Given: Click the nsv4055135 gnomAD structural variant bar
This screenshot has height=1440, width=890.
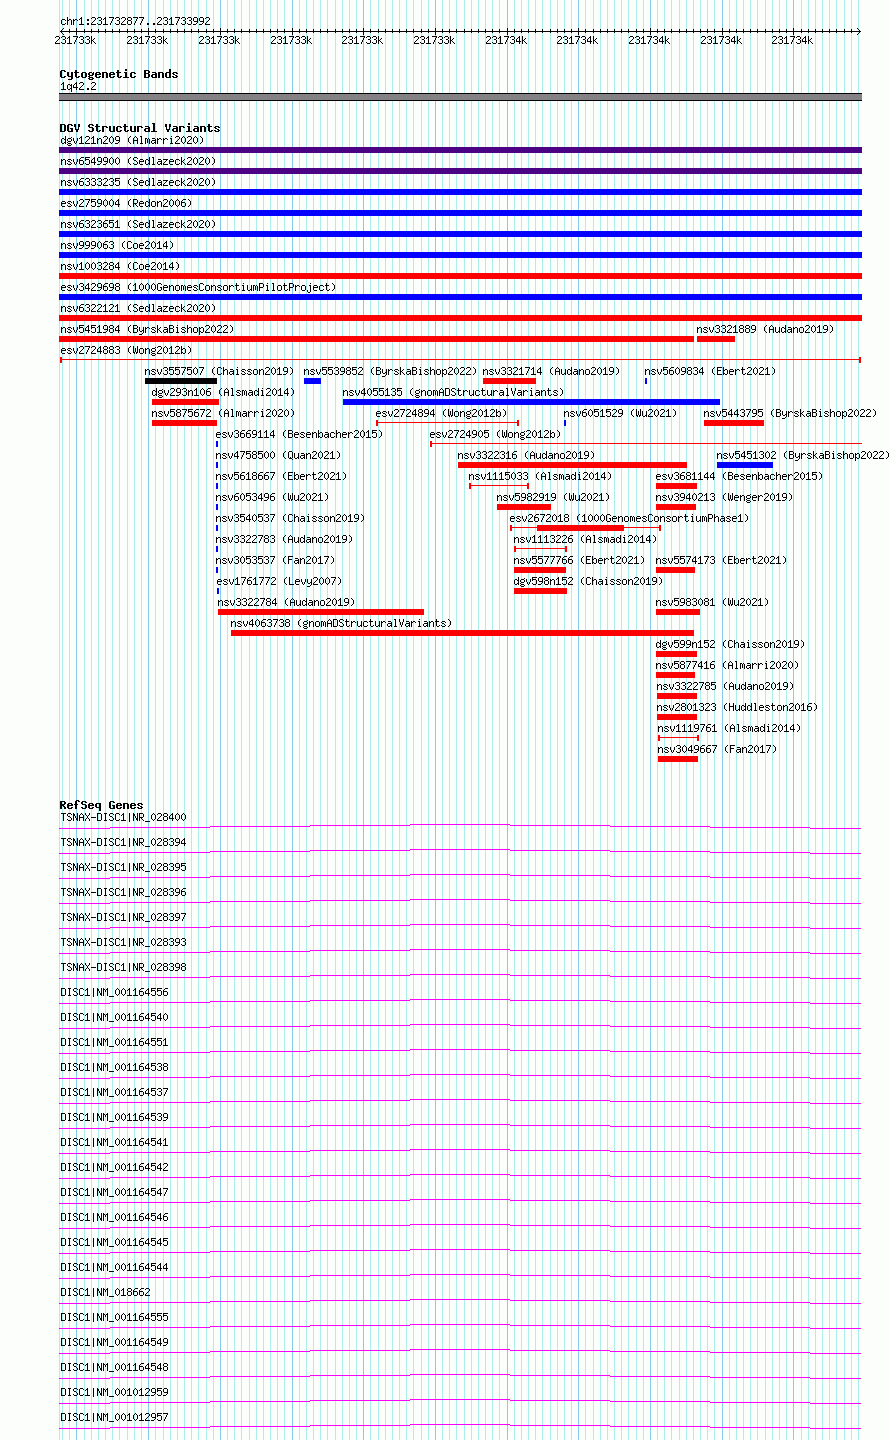Looking at the screenshot, I should 531,401.
